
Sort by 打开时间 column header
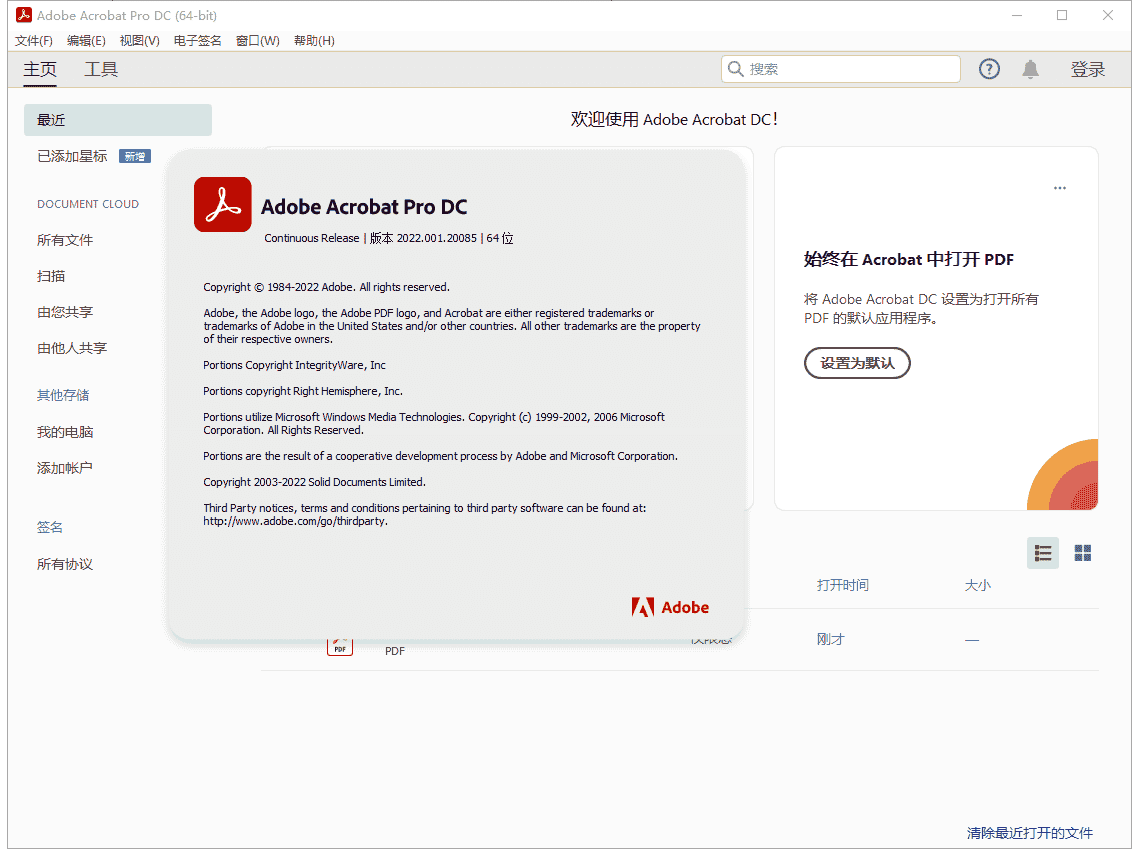tap(842, 585)
